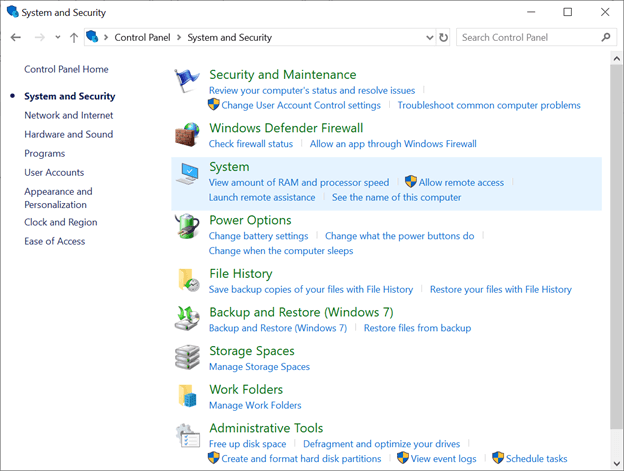Expand the address bar history dropdown

pos(430,37)
